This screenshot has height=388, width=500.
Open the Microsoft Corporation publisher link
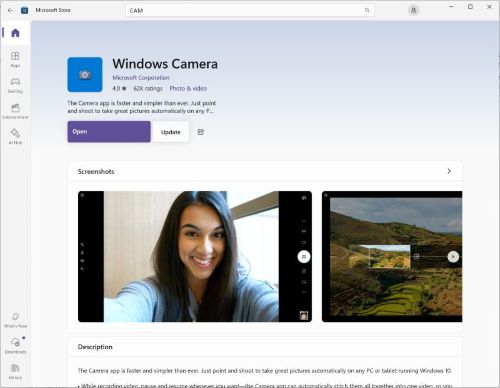pos(141,78)
